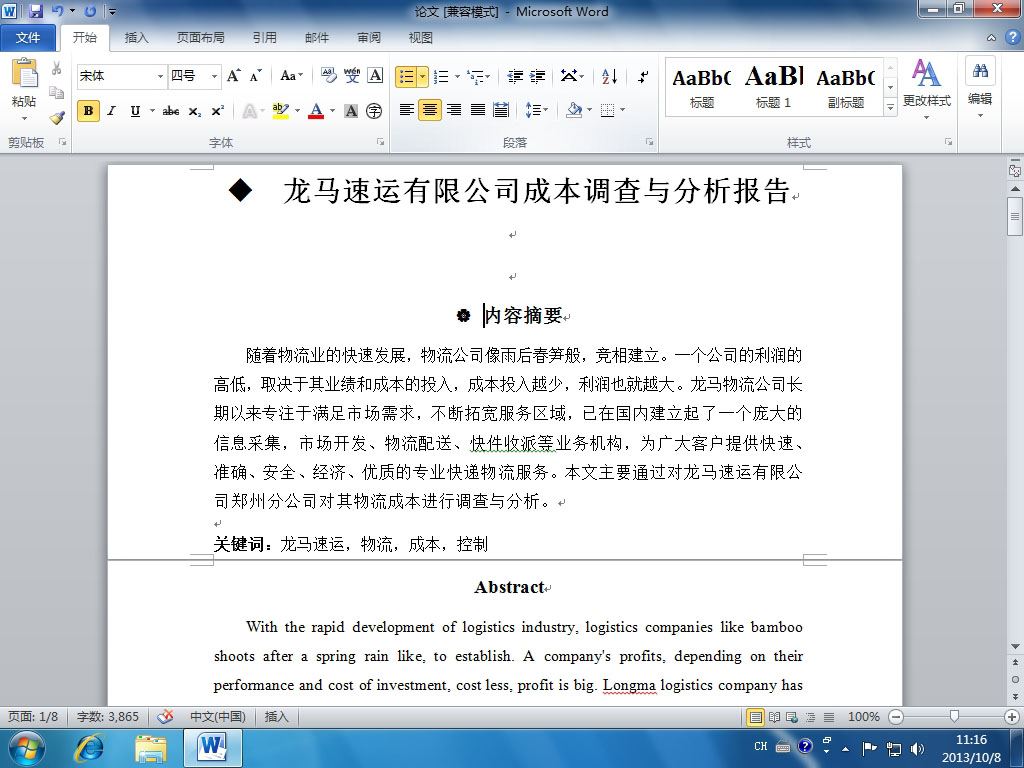Apply the yellow text highlight color
1024x768 pixels.
pyautogui.click(x=281, y=111)
